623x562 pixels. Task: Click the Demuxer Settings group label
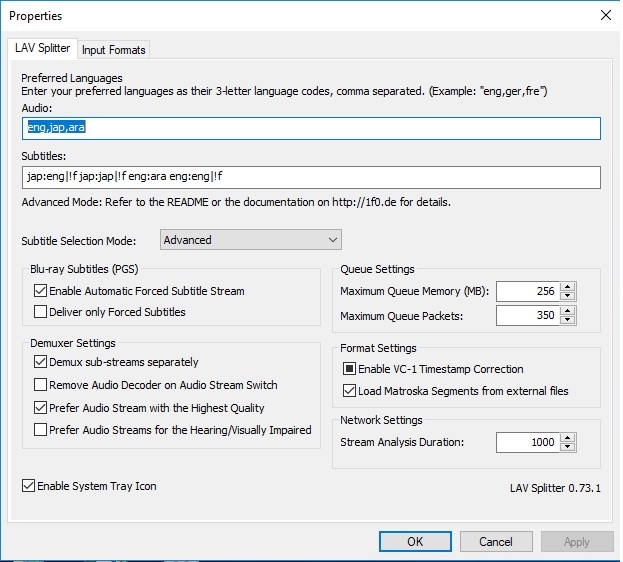73,343
